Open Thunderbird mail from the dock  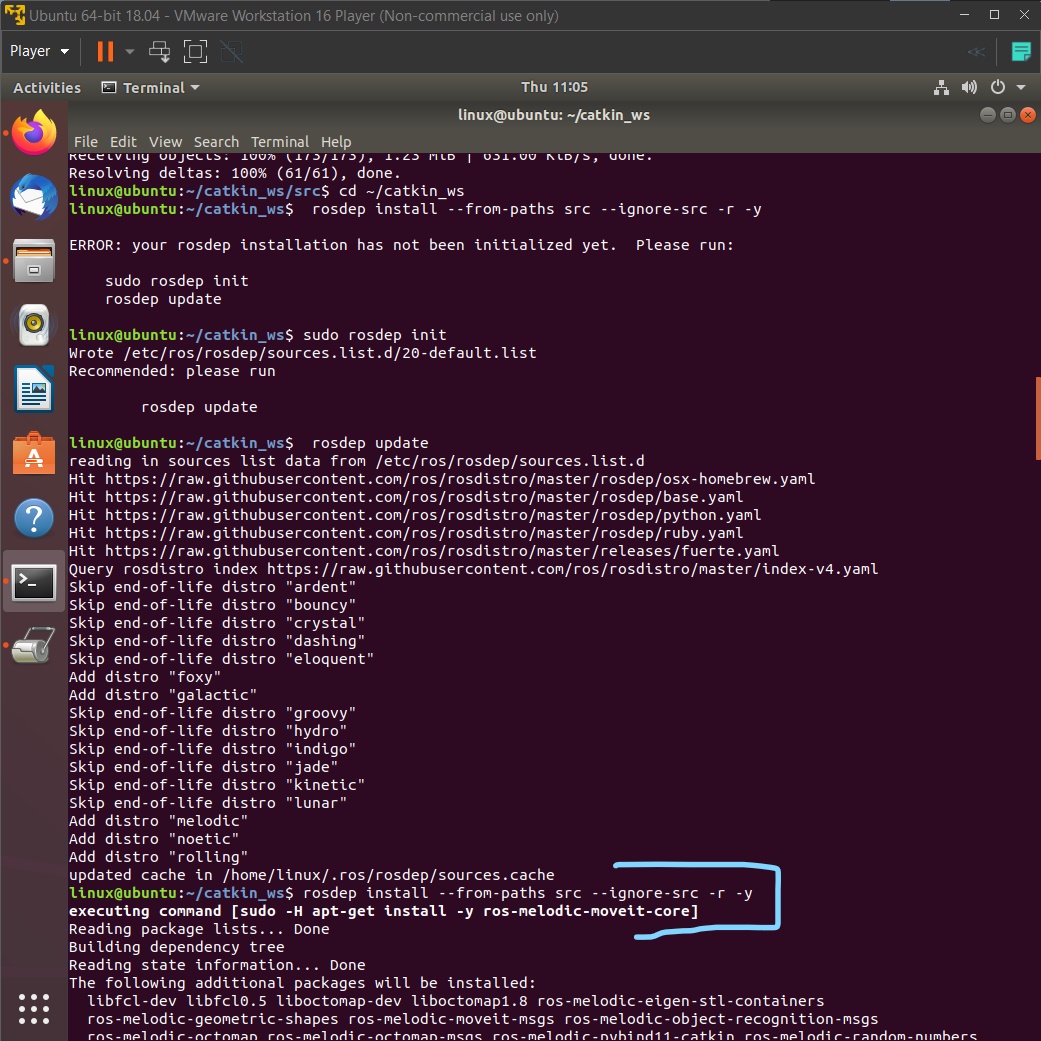pyautogui.click(x=33, y=196)
